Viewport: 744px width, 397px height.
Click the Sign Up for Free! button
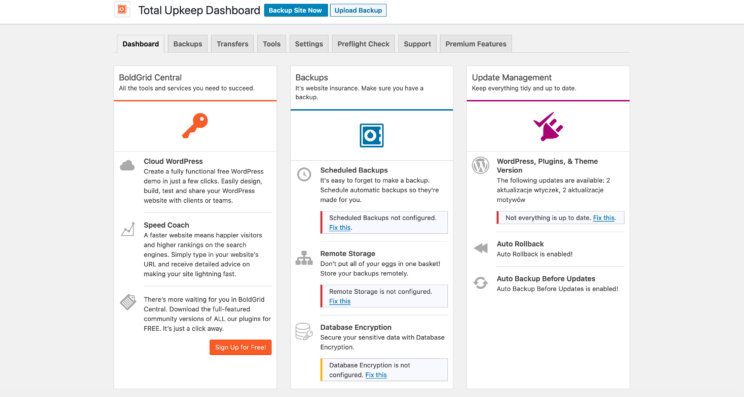click(x=241, y=347)
